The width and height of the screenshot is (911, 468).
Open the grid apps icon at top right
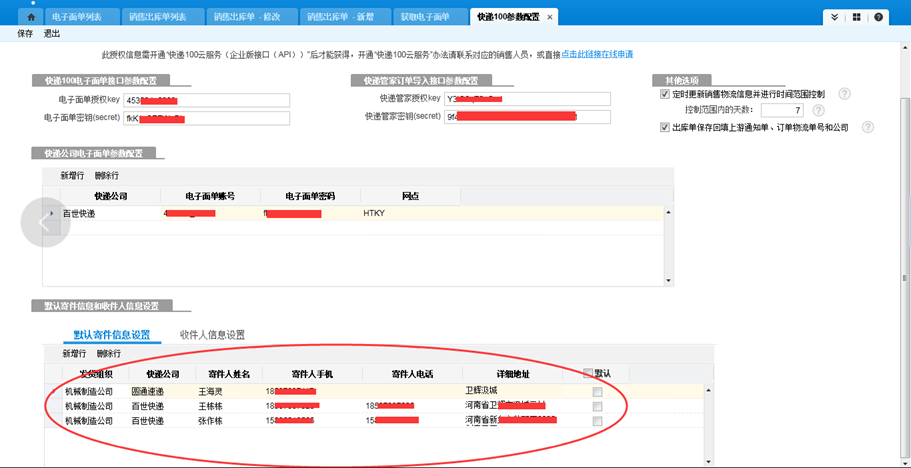(857, 17)
